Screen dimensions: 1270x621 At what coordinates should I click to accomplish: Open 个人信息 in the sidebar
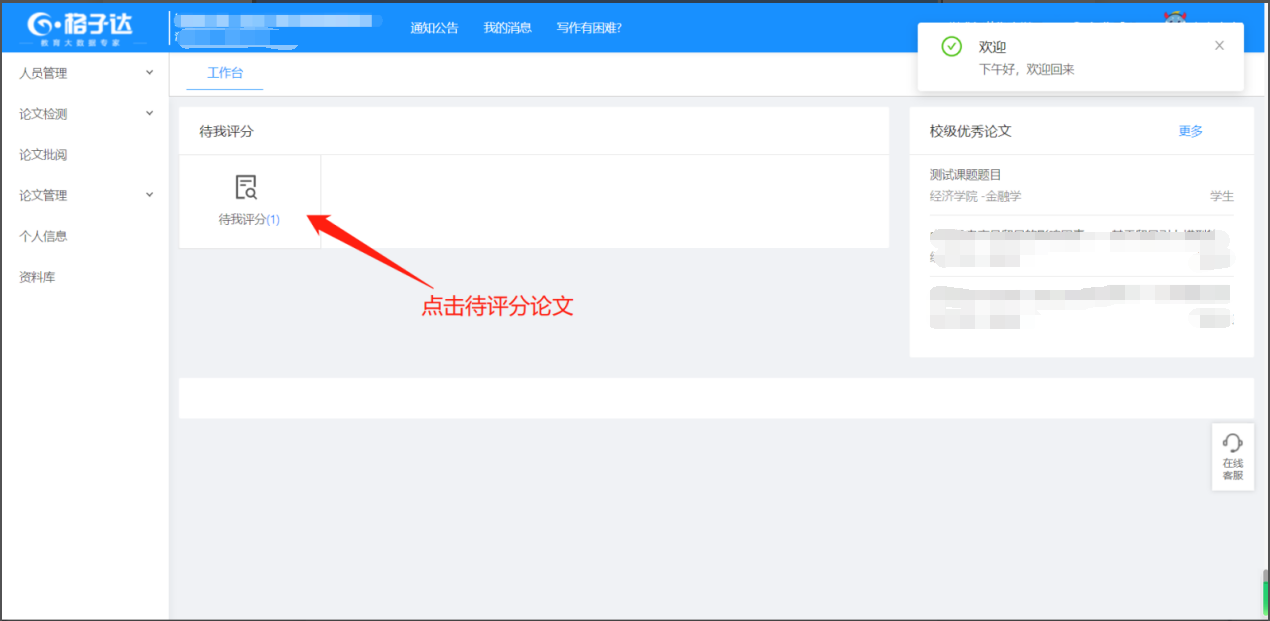tap(43, 236)
